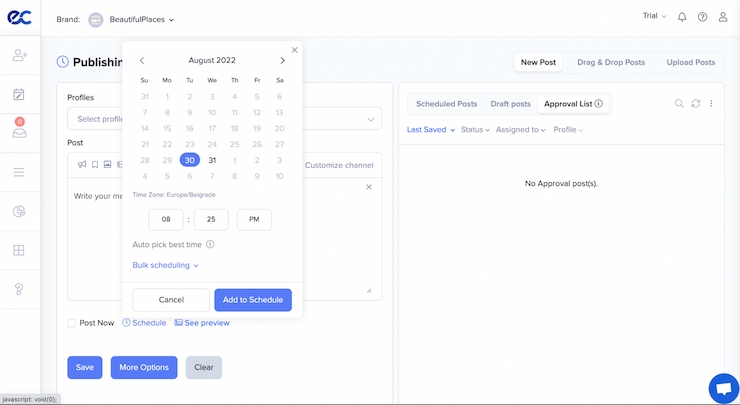The height and width of the screenshot is (405, 740).
Task: Open the Draft posts tab
Action: click(x=510, y=104)
